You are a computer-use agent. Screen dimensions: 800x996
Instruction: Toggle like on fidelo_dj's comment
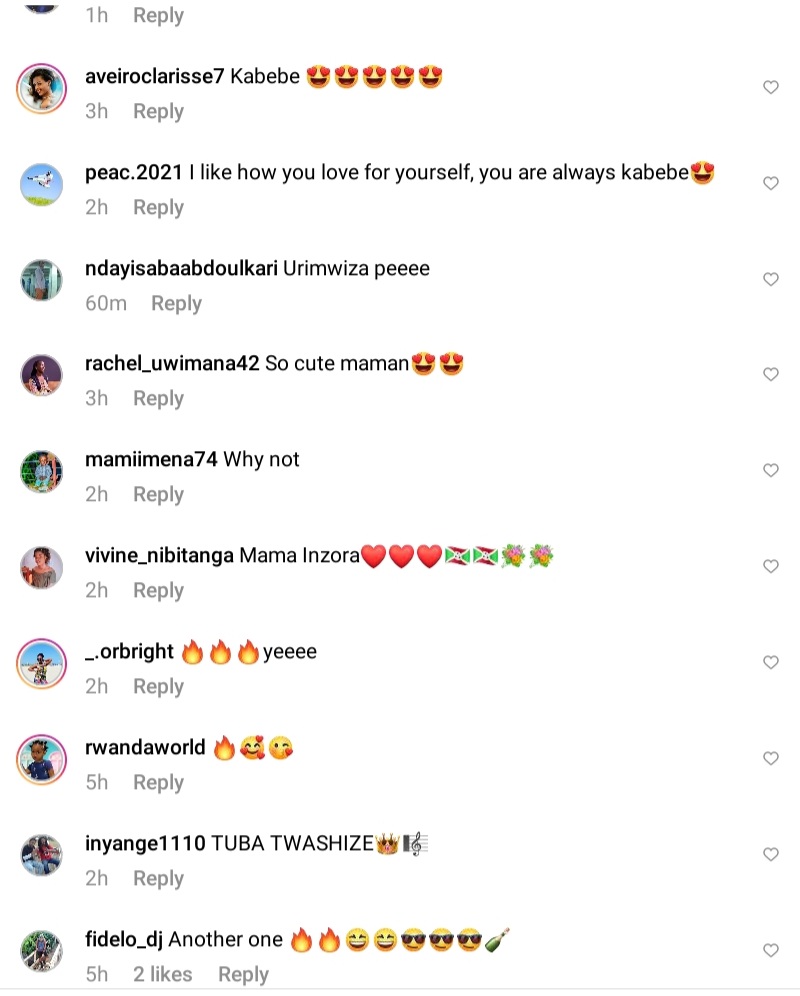pos(771,950)
